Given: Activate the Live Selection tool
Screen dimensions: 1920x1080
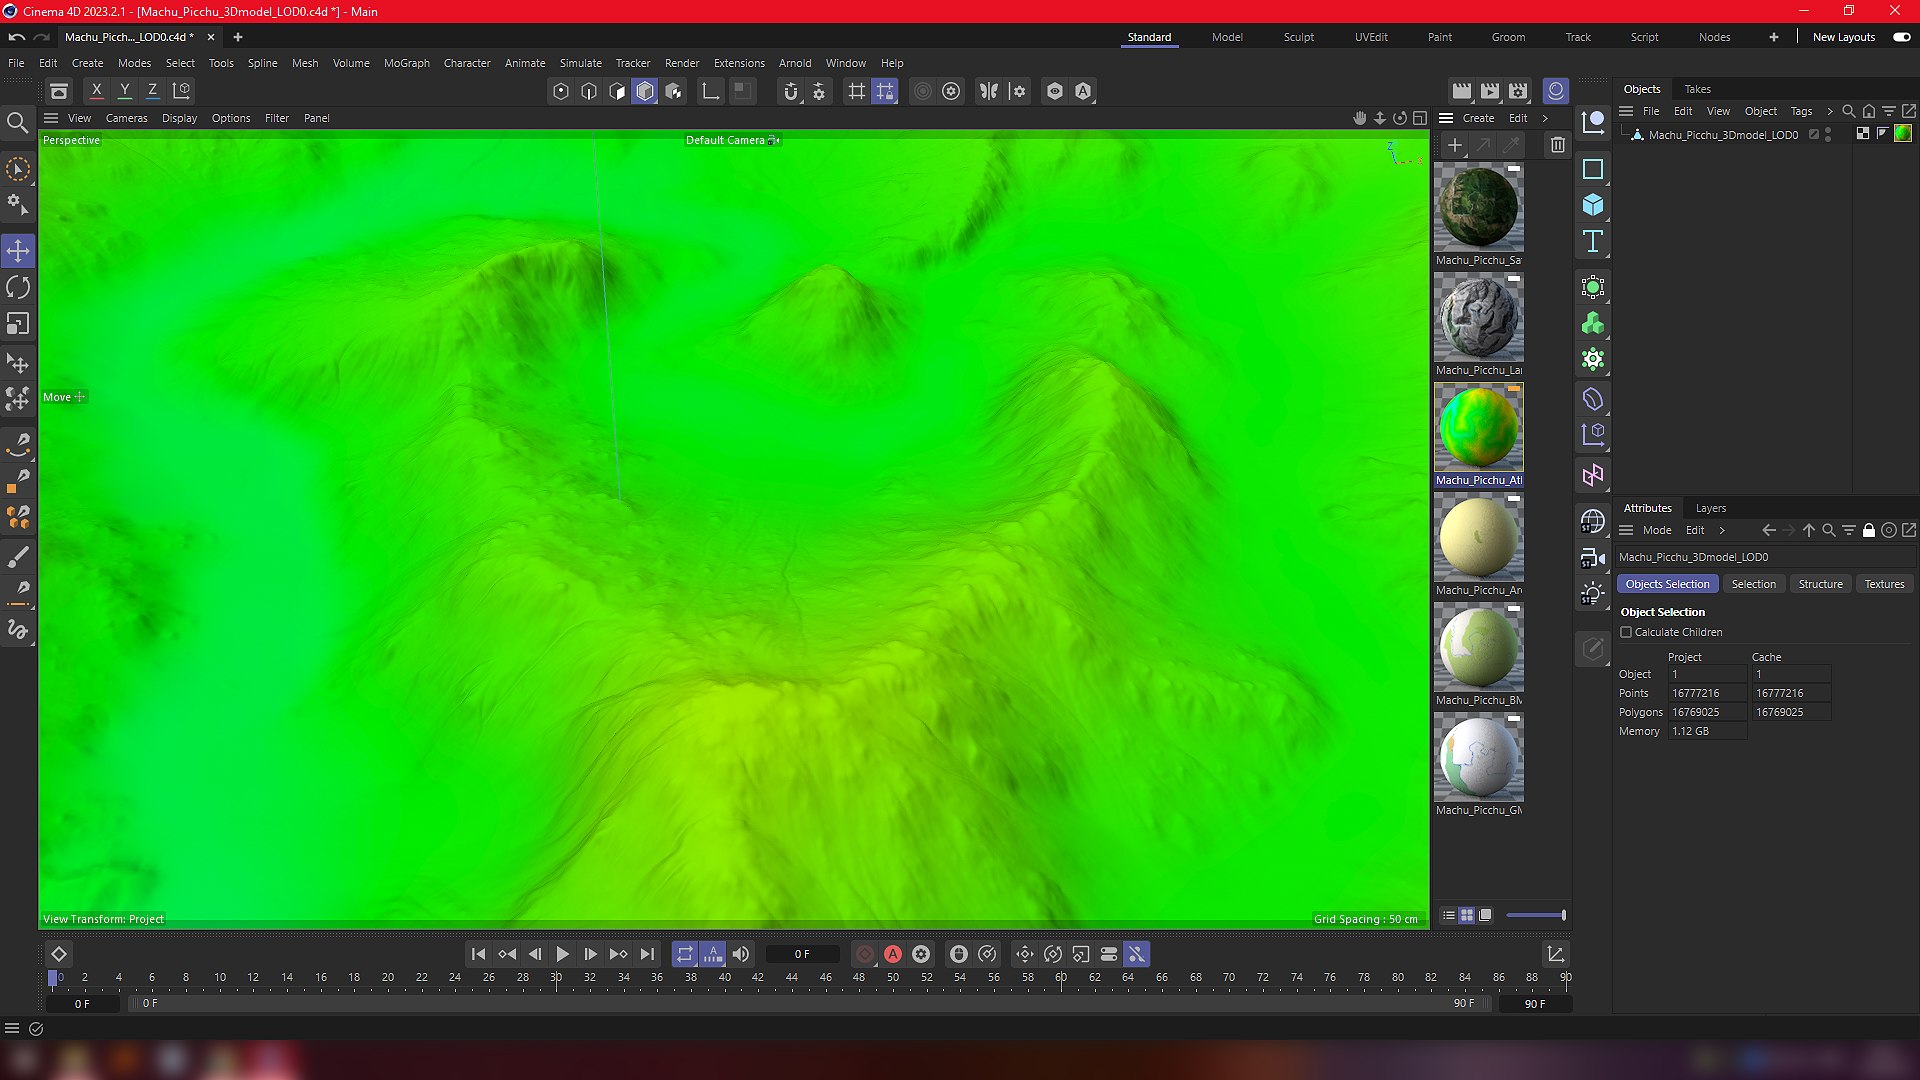Looking at the screenshot, I should coord(18,169).
